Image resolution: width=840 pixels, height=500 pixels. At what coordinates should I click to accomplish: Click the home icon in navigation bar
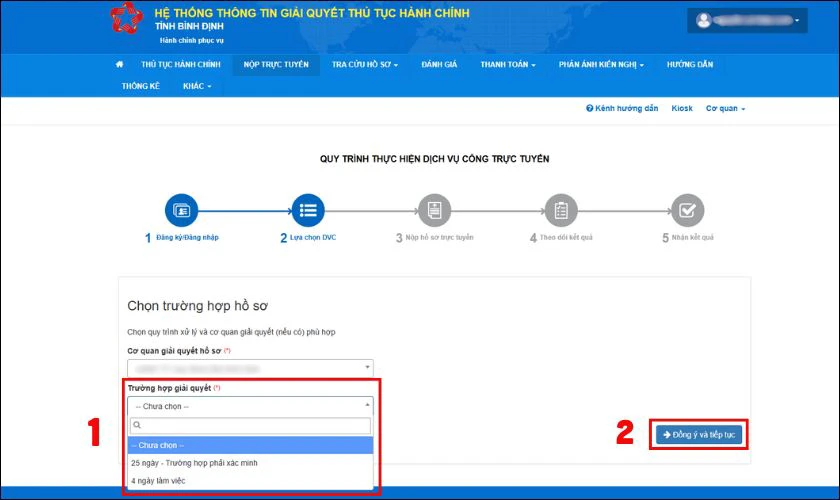point(119,64)
